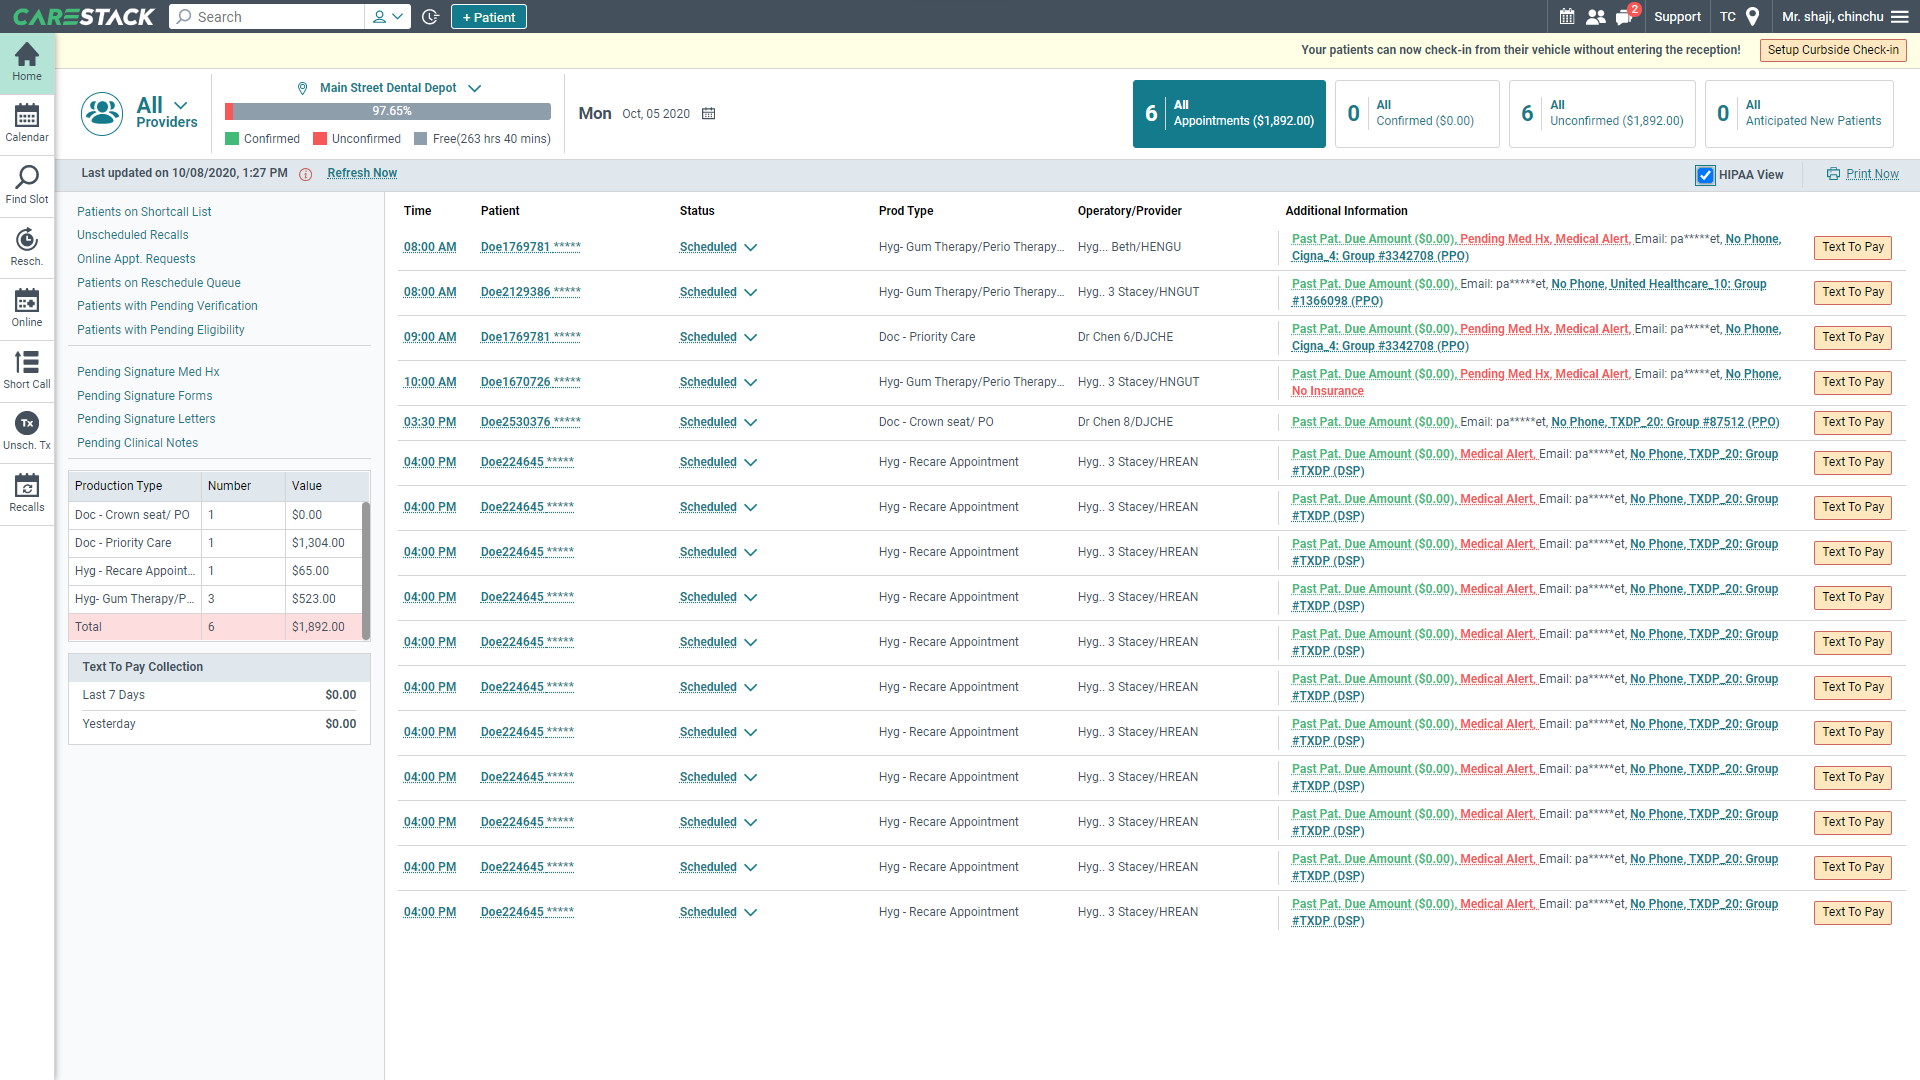Image resolution: width=1920 pixels, height=1080 pixels.
Task: Uncheck the HIPAA View checkbox
Action: point(1705,175)
